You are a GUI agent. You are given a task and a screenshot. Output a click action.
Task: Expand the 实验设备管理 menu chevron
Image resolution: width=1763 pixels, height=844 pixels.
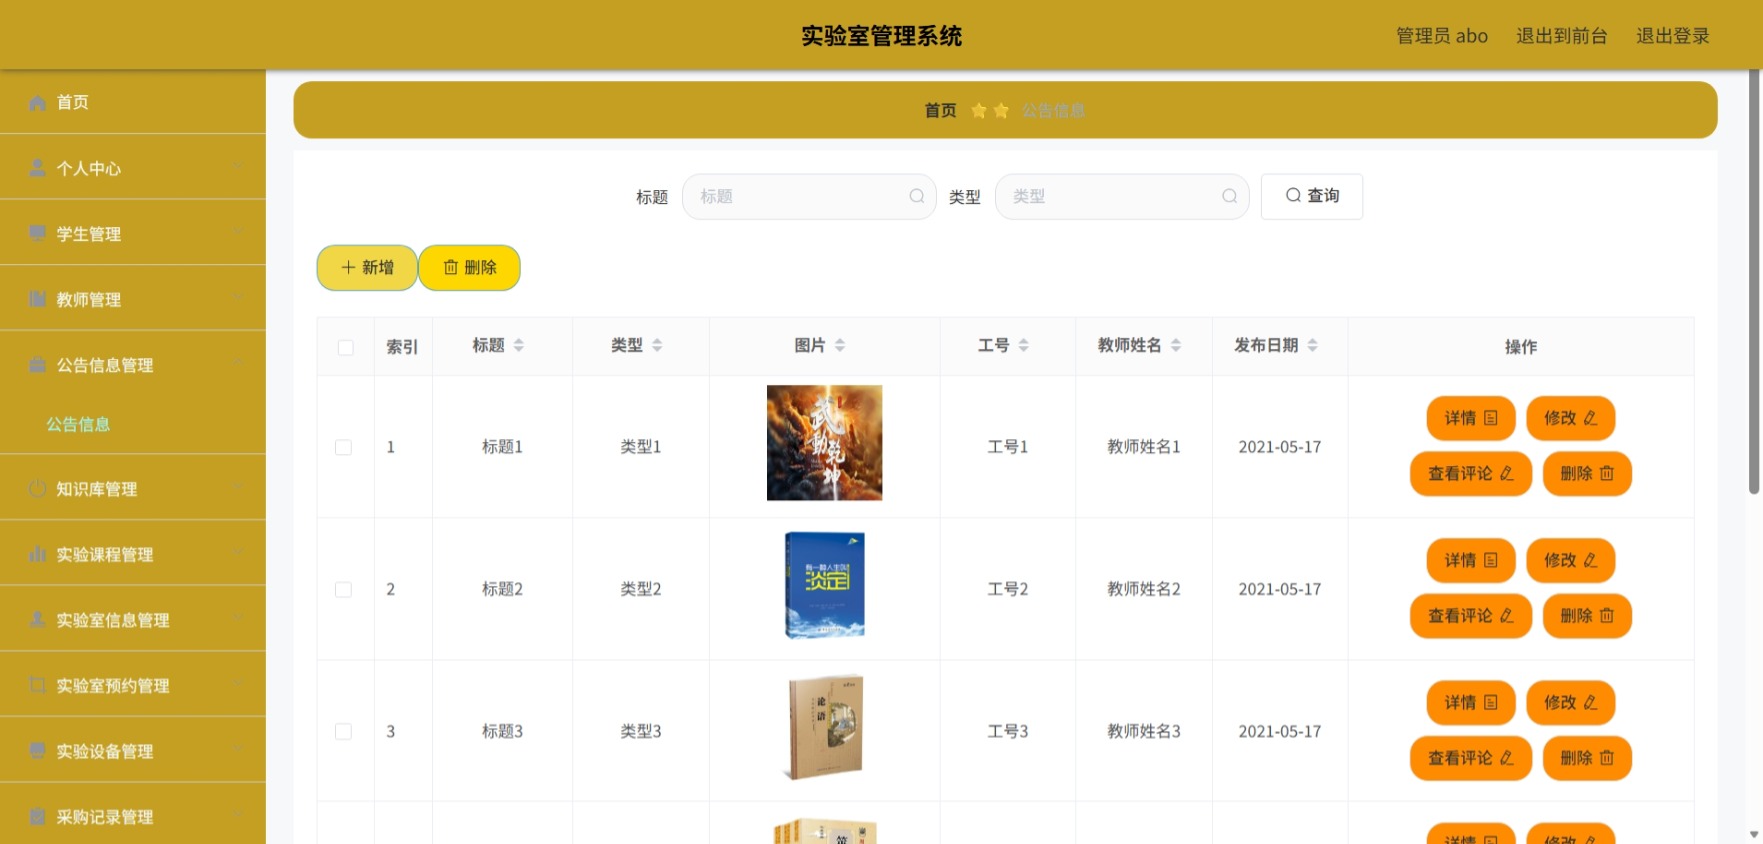click(237, 749)
